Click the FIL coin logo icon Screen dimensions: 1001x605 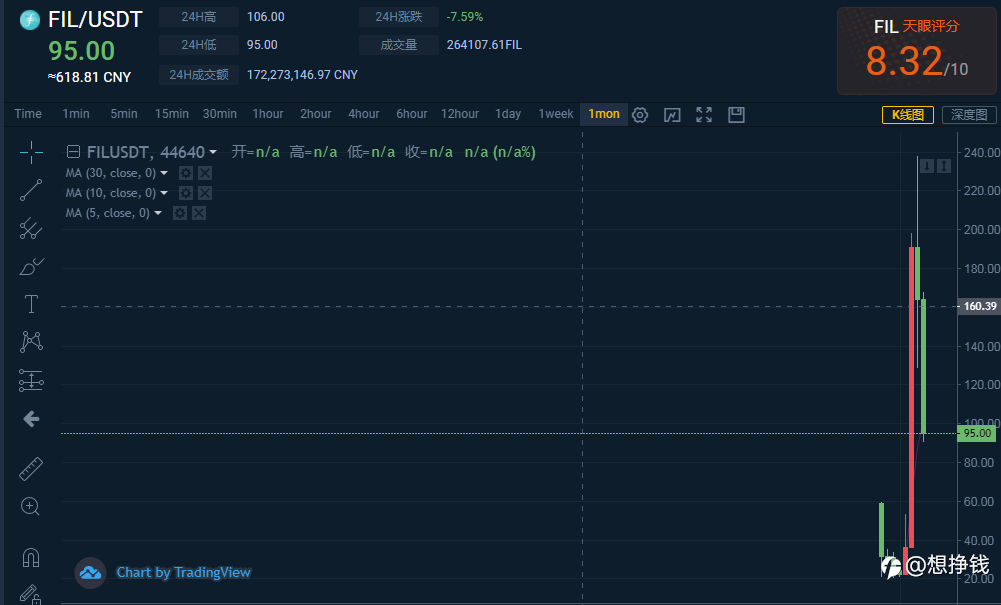[30, 20]
